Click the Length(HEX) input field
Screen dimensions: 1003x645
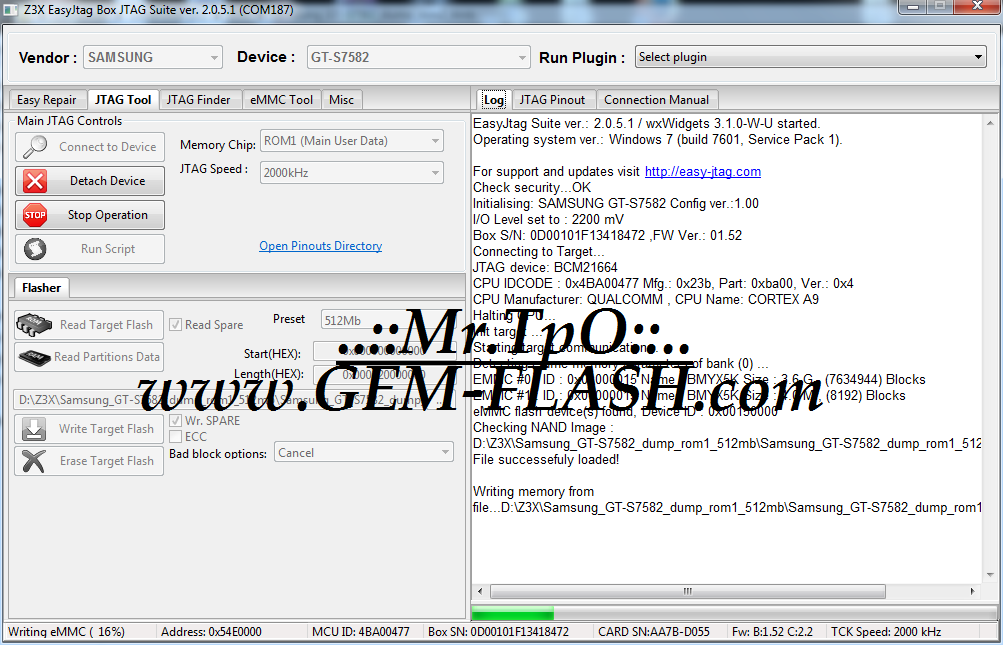[384, 374]
